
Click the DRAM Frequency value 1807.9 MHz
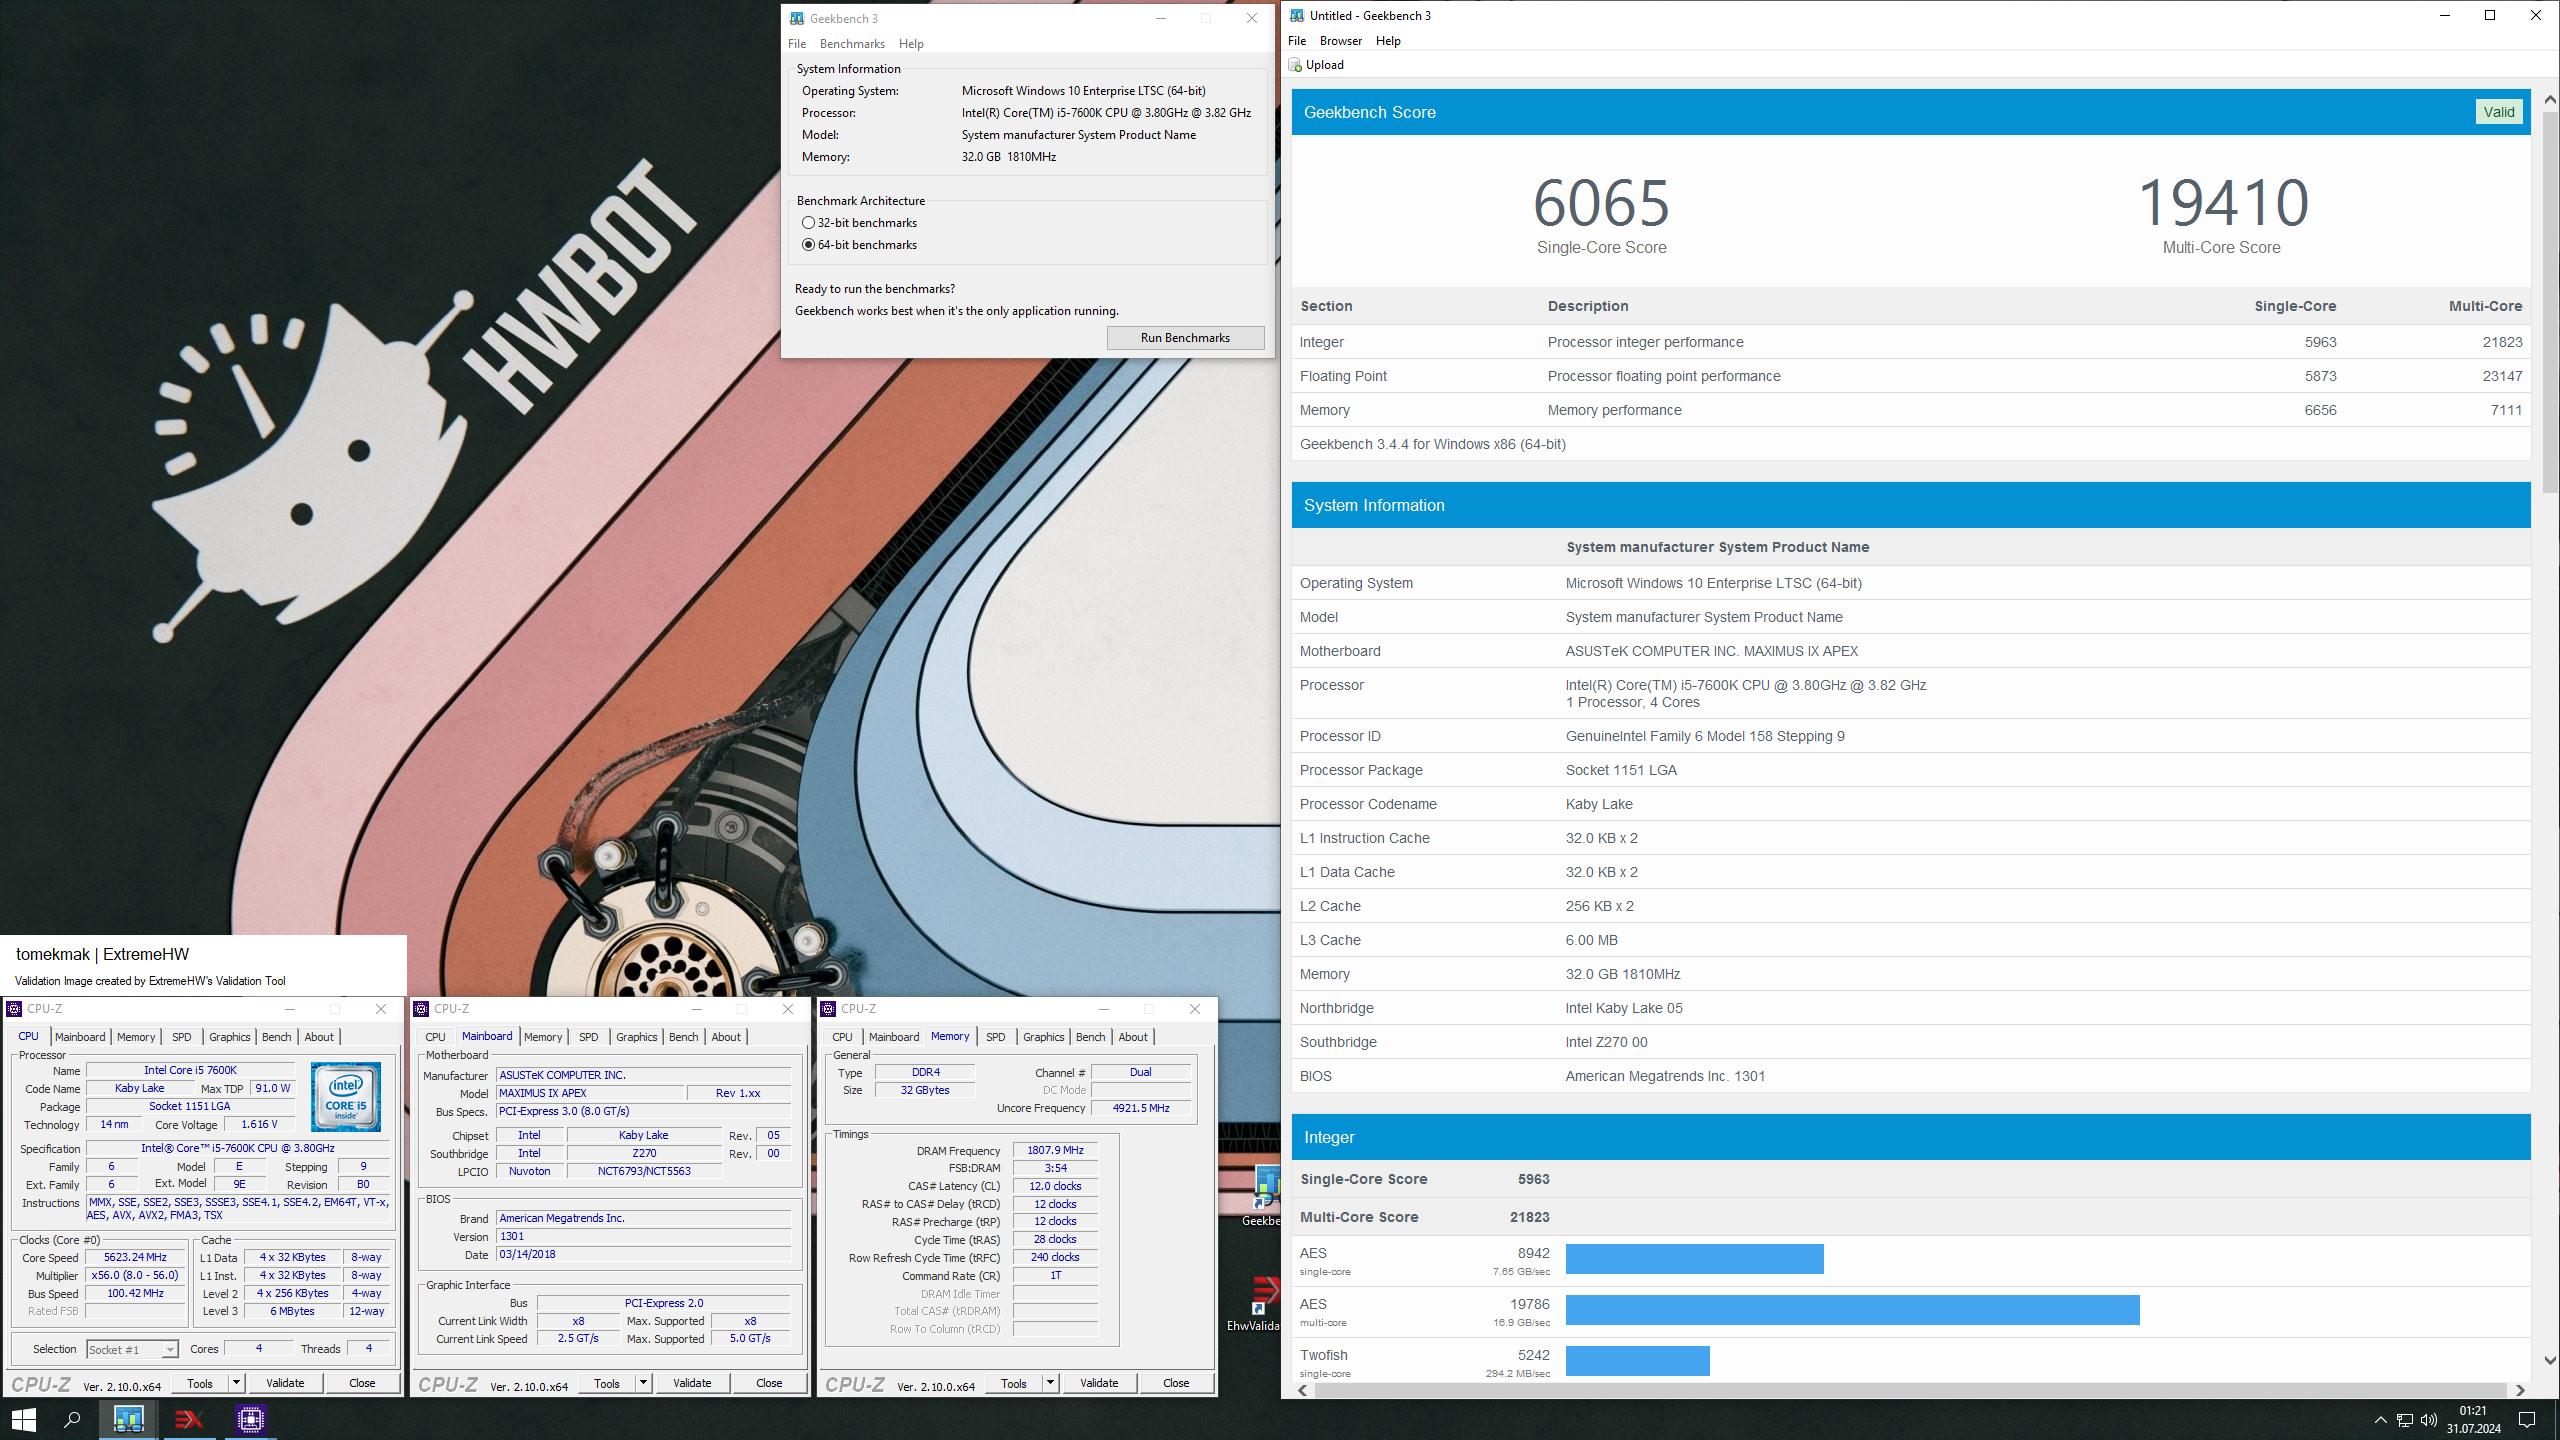coord(1055,1151)
